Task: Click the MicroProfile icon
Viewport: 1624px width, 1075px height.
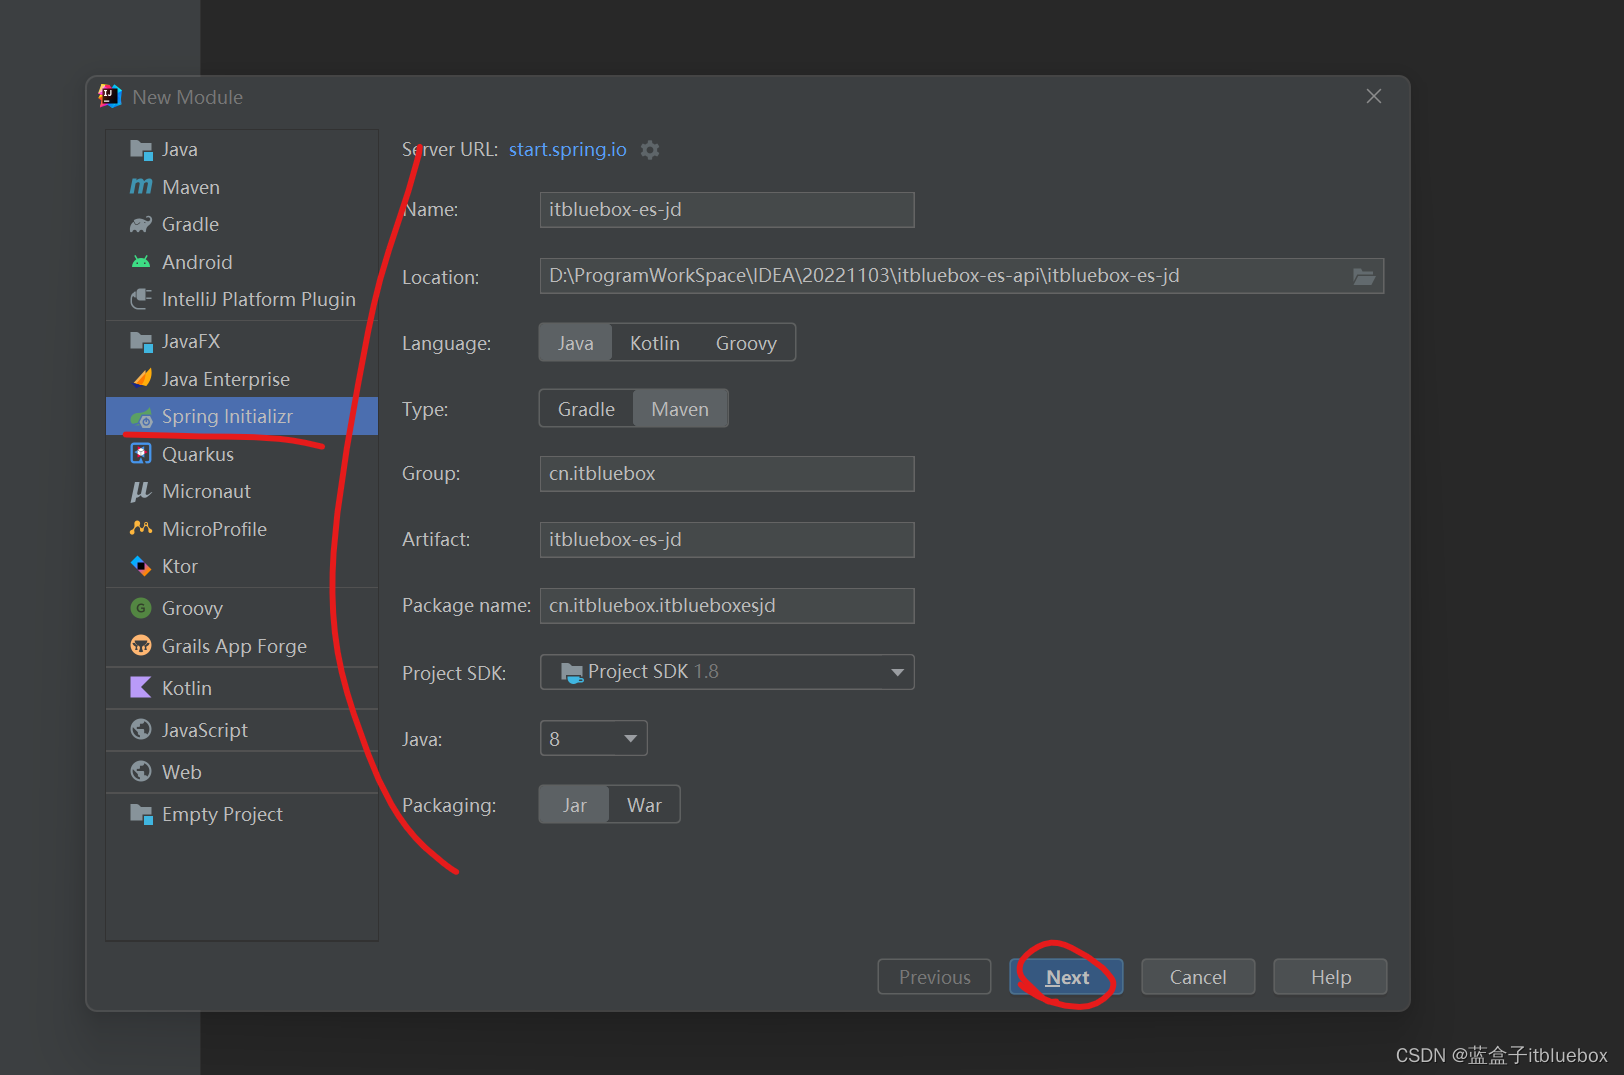Action: [x=141, y=529]
